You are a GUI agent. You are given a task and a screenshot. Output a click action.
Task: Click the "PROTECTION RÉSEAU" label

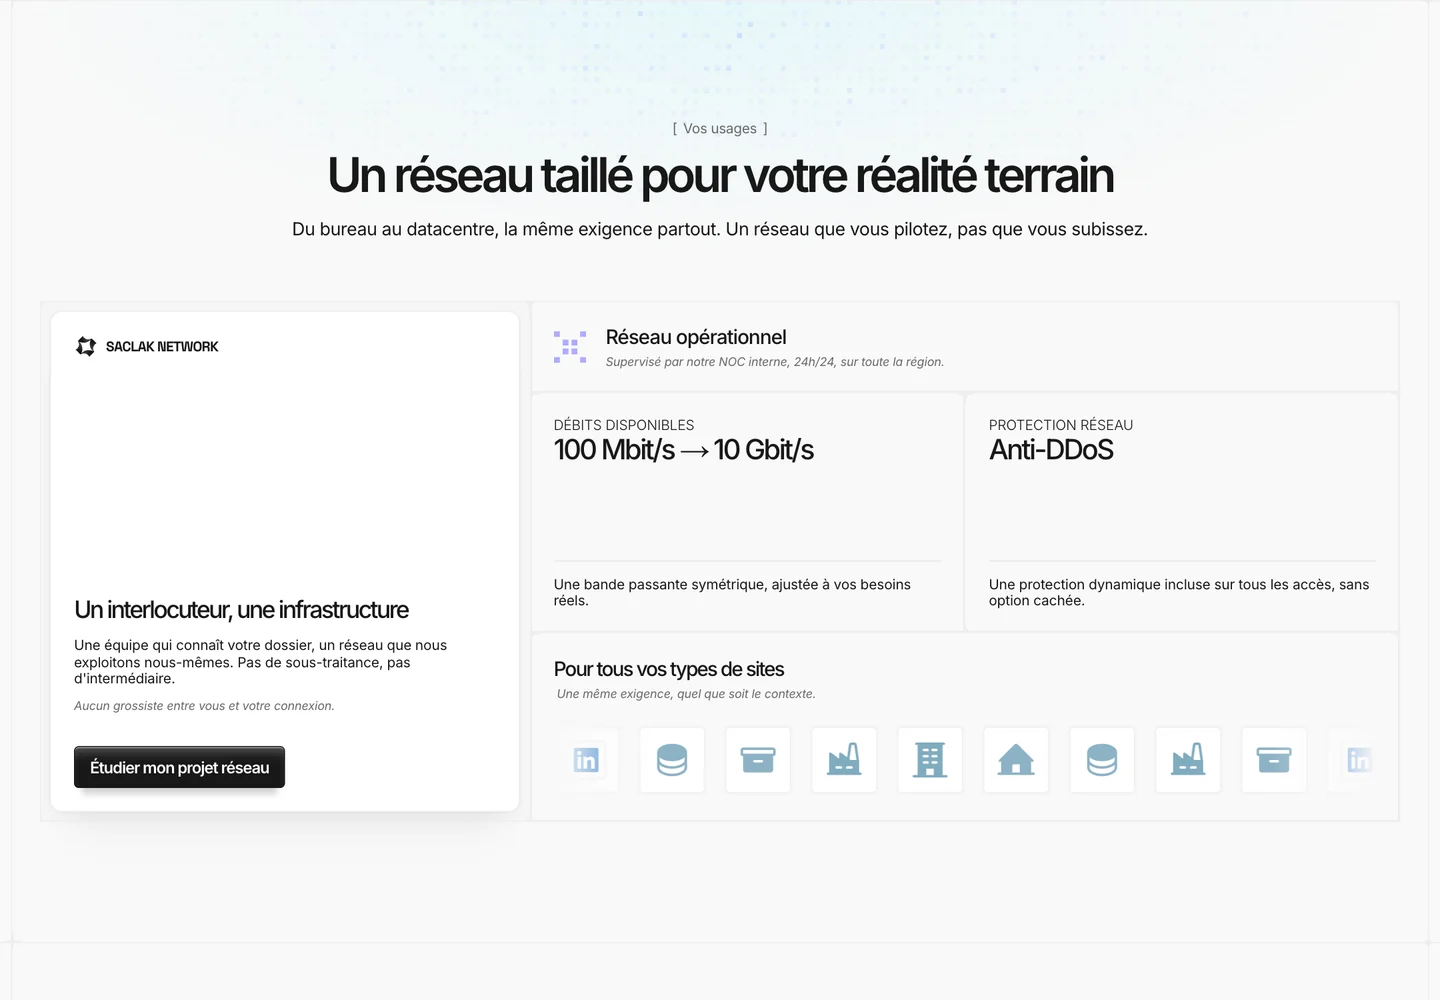pos(1061,425)
